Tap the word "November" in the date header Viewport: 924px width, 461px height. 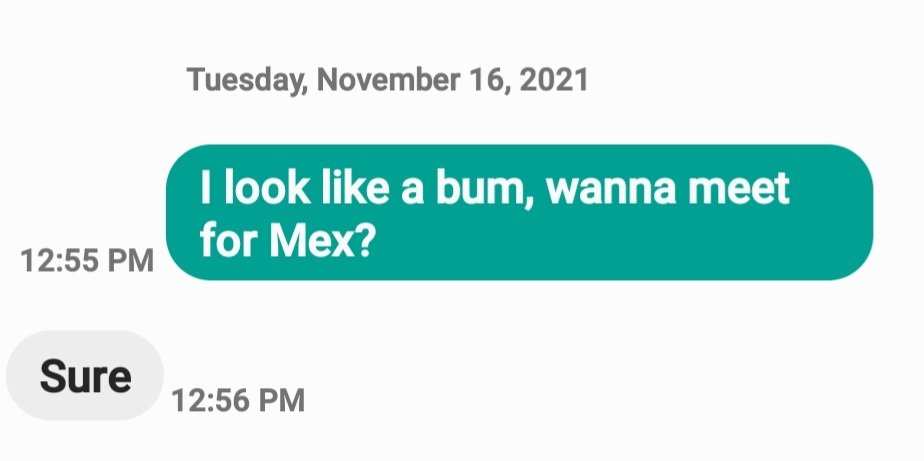tap(388, 80)
